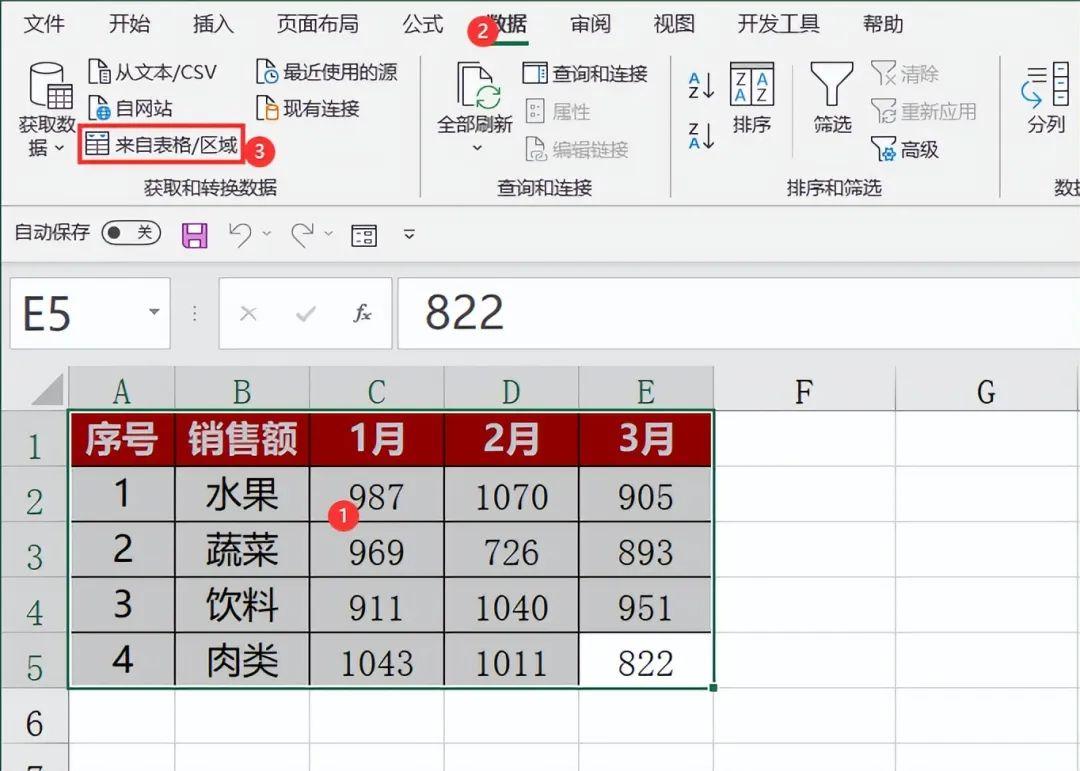Click the 全部刷新 (Refresh All) icon
Image resolution: width=1080 pixels, height=771 pixels.
[x=476, y=90]
